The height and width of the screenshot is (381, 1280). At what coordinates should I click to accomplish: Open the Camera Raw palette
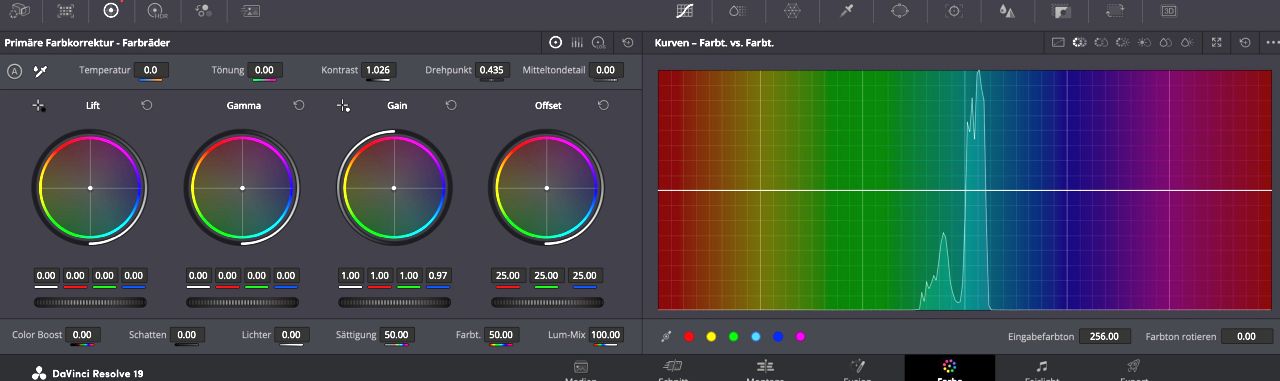tap(20, 10)
